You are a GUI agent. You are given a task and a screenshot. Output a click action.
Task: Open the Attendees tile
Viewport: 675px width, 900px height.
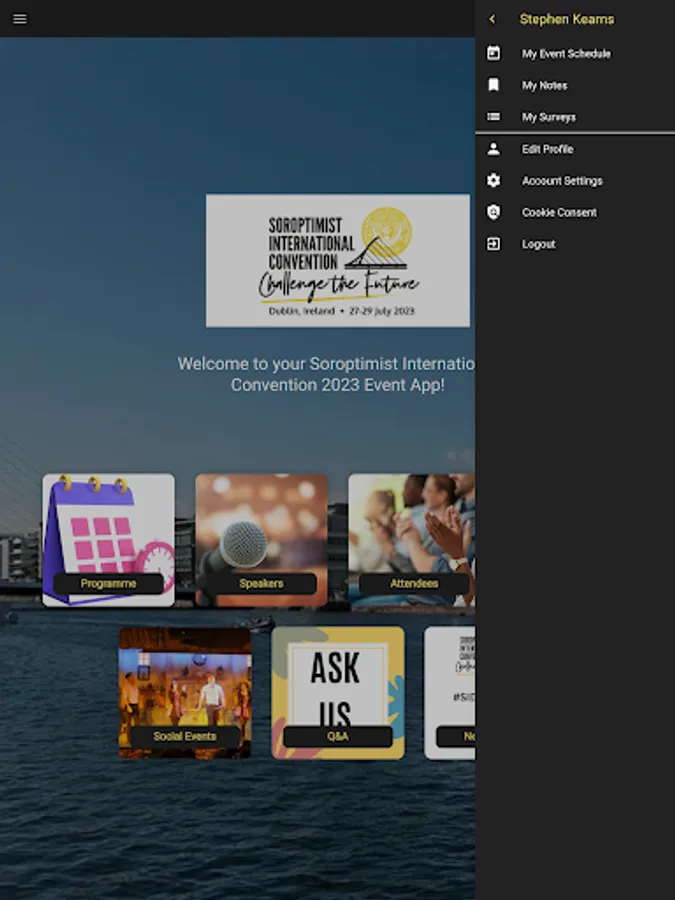click(x=412, y=540)
